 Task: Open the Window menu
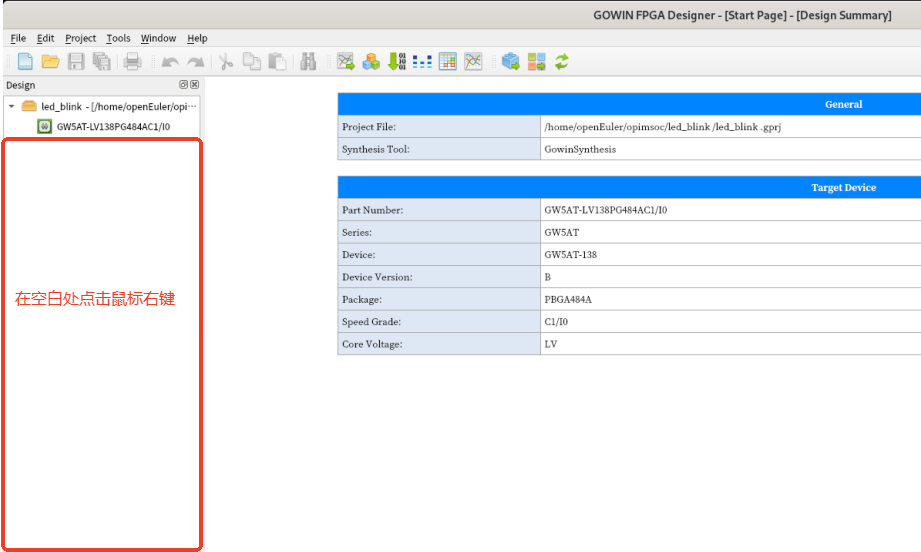click(x=158, y=38)
